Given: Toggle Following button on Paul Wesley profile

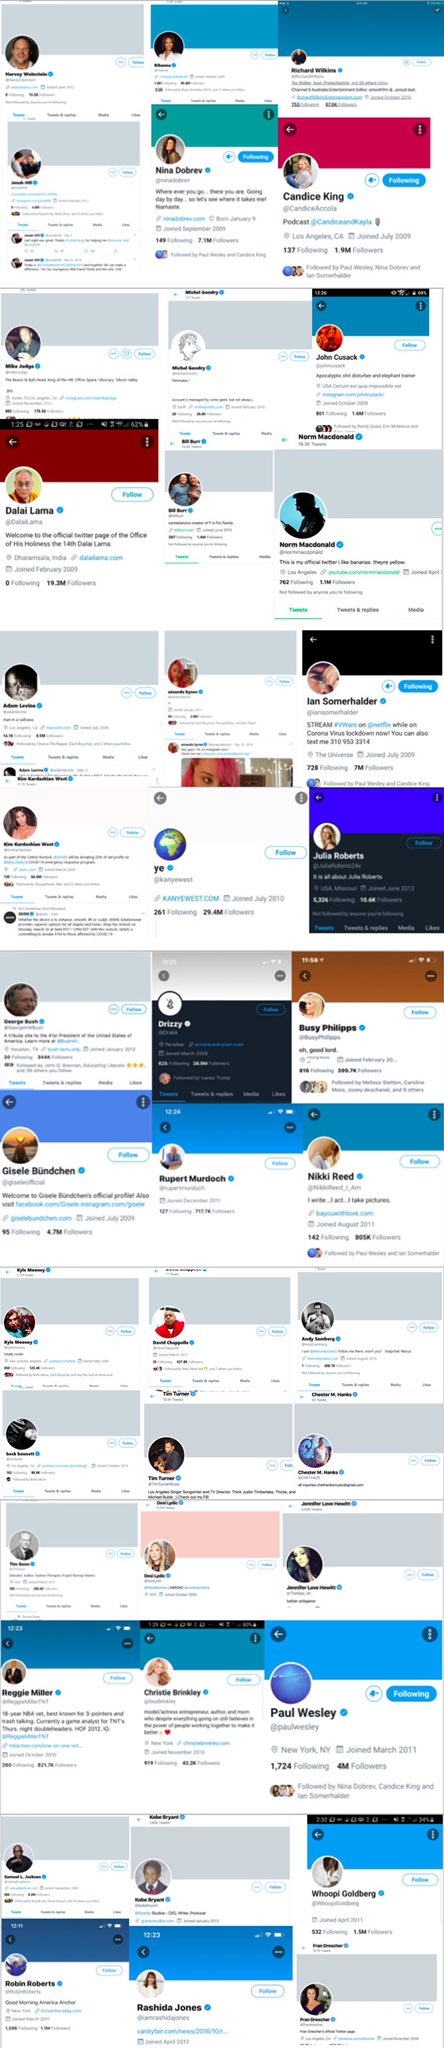Looking at the screenshot, I should (410, 1694).
